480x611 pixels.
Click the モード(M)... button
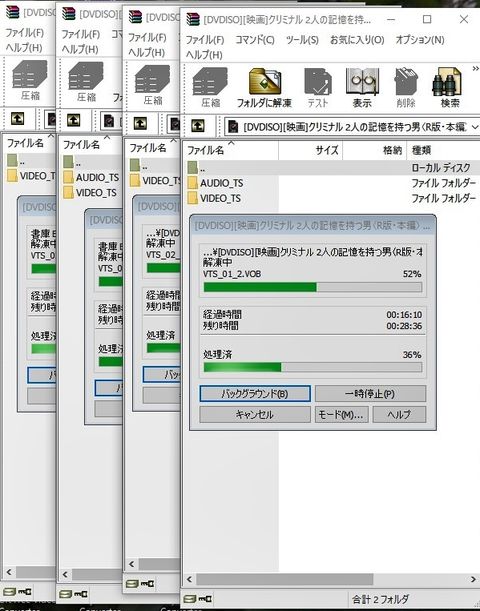click(341, 414)
